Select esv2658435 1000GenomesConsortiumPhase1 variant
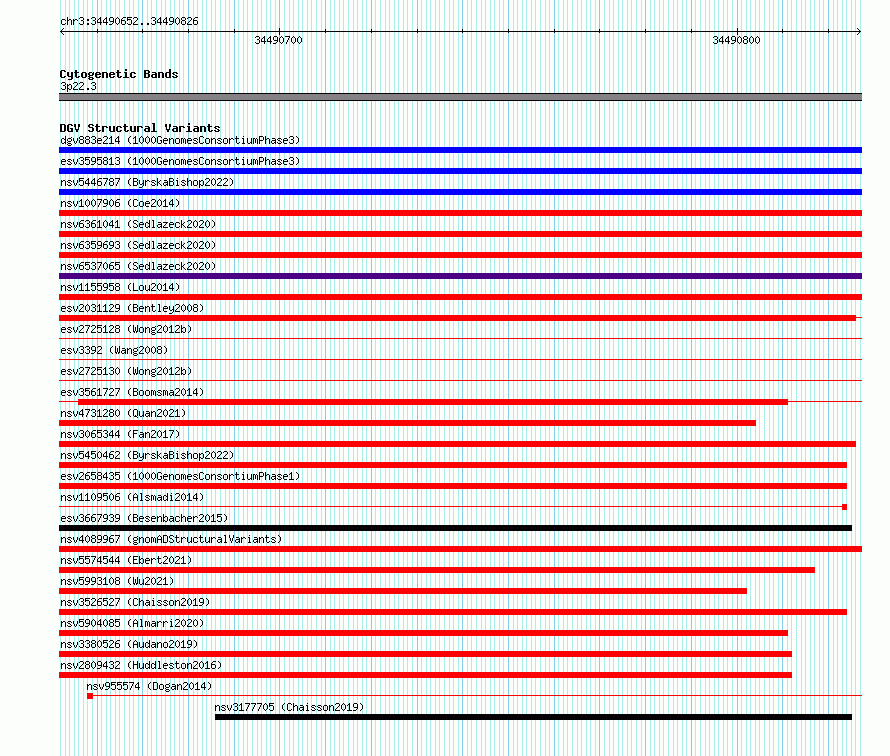This screenshot has height=756, width=890. [180, 476]
